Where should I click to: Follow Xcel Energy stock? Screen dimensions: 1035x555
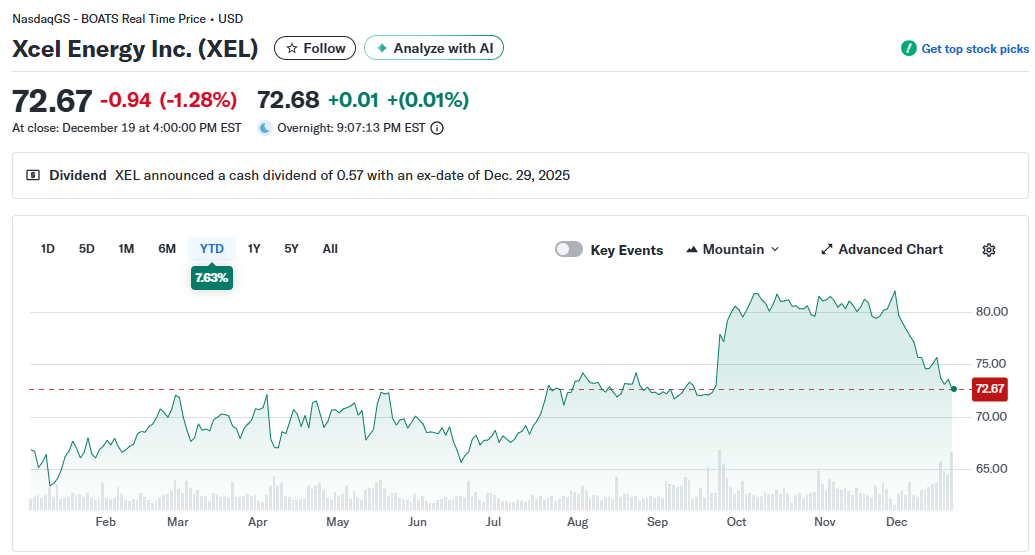tap(315, 48)
